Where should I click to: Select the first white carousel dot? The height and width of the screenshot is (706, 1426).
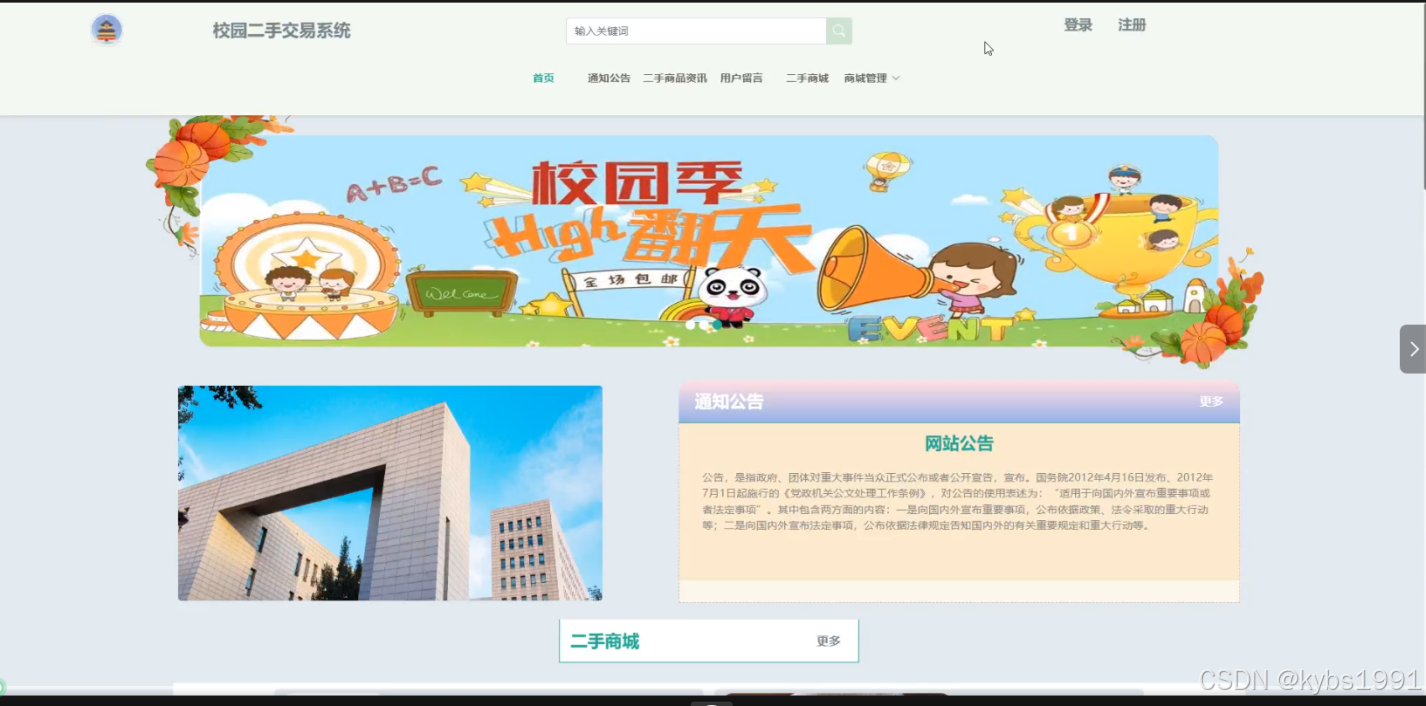(690, 325)
